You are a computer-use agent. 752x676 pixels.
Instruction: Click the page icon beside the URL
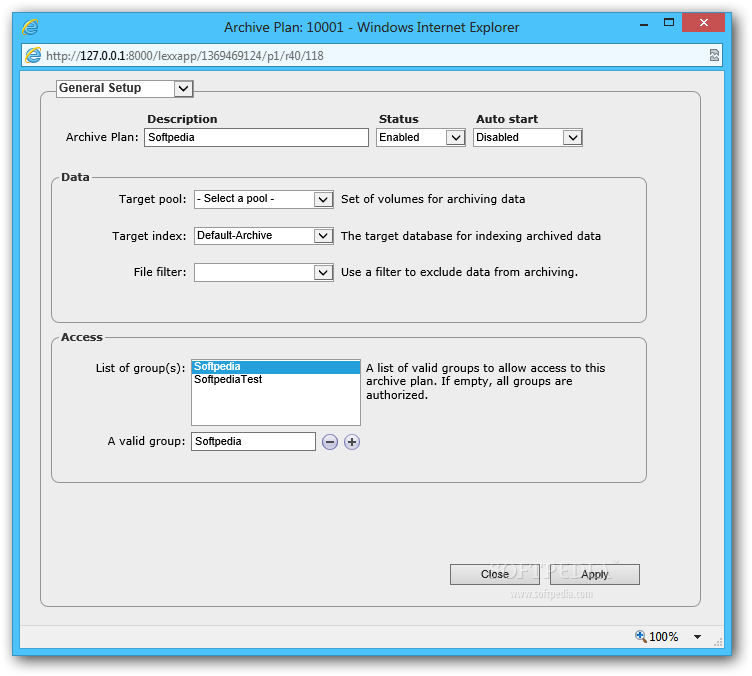point(33,56)
